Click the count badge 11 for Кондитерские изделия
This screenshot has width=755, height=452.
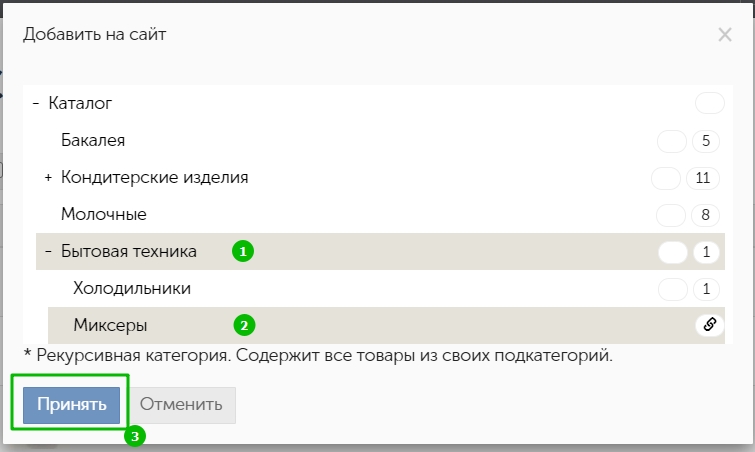[703, 178]
